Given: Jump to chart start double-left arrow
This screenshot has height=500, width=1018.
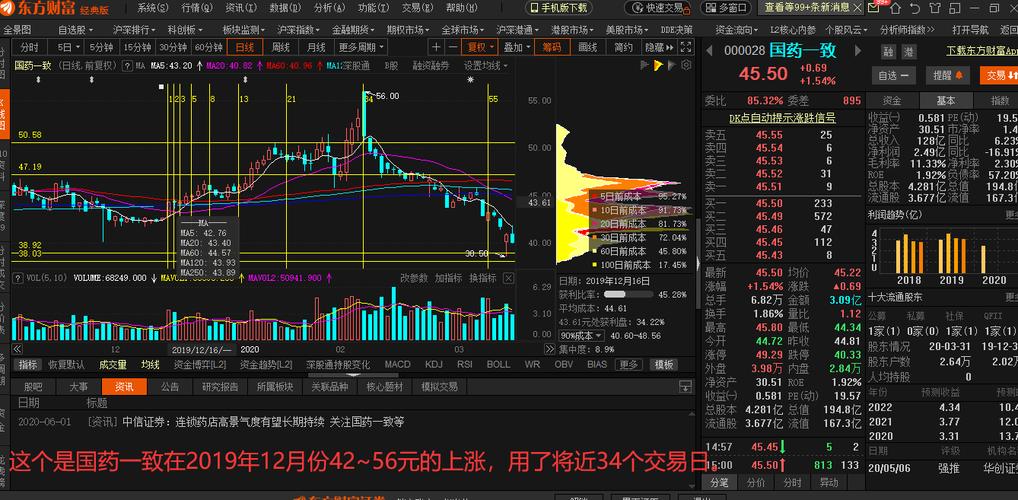Looking at the screenshot, I should point(18,349).
